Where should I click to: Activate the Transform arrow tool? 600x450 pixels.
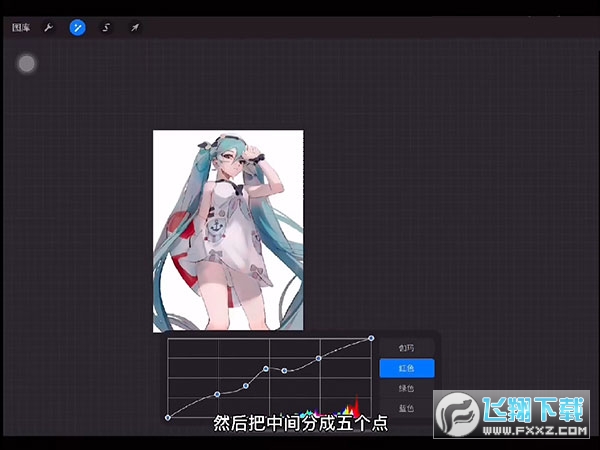coord(135,28)
